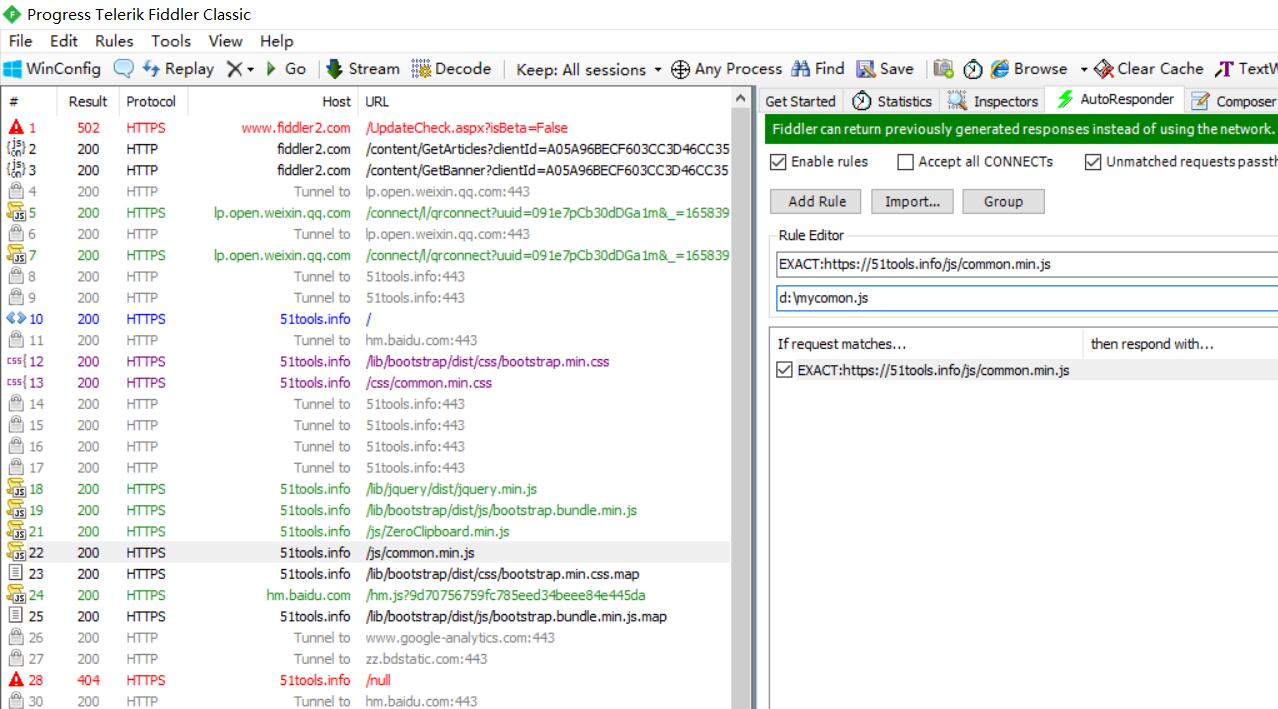The width and height of the screenshot is (1278, 709).
Task: Open the Rules menu
Action: [x=114, y=41]
